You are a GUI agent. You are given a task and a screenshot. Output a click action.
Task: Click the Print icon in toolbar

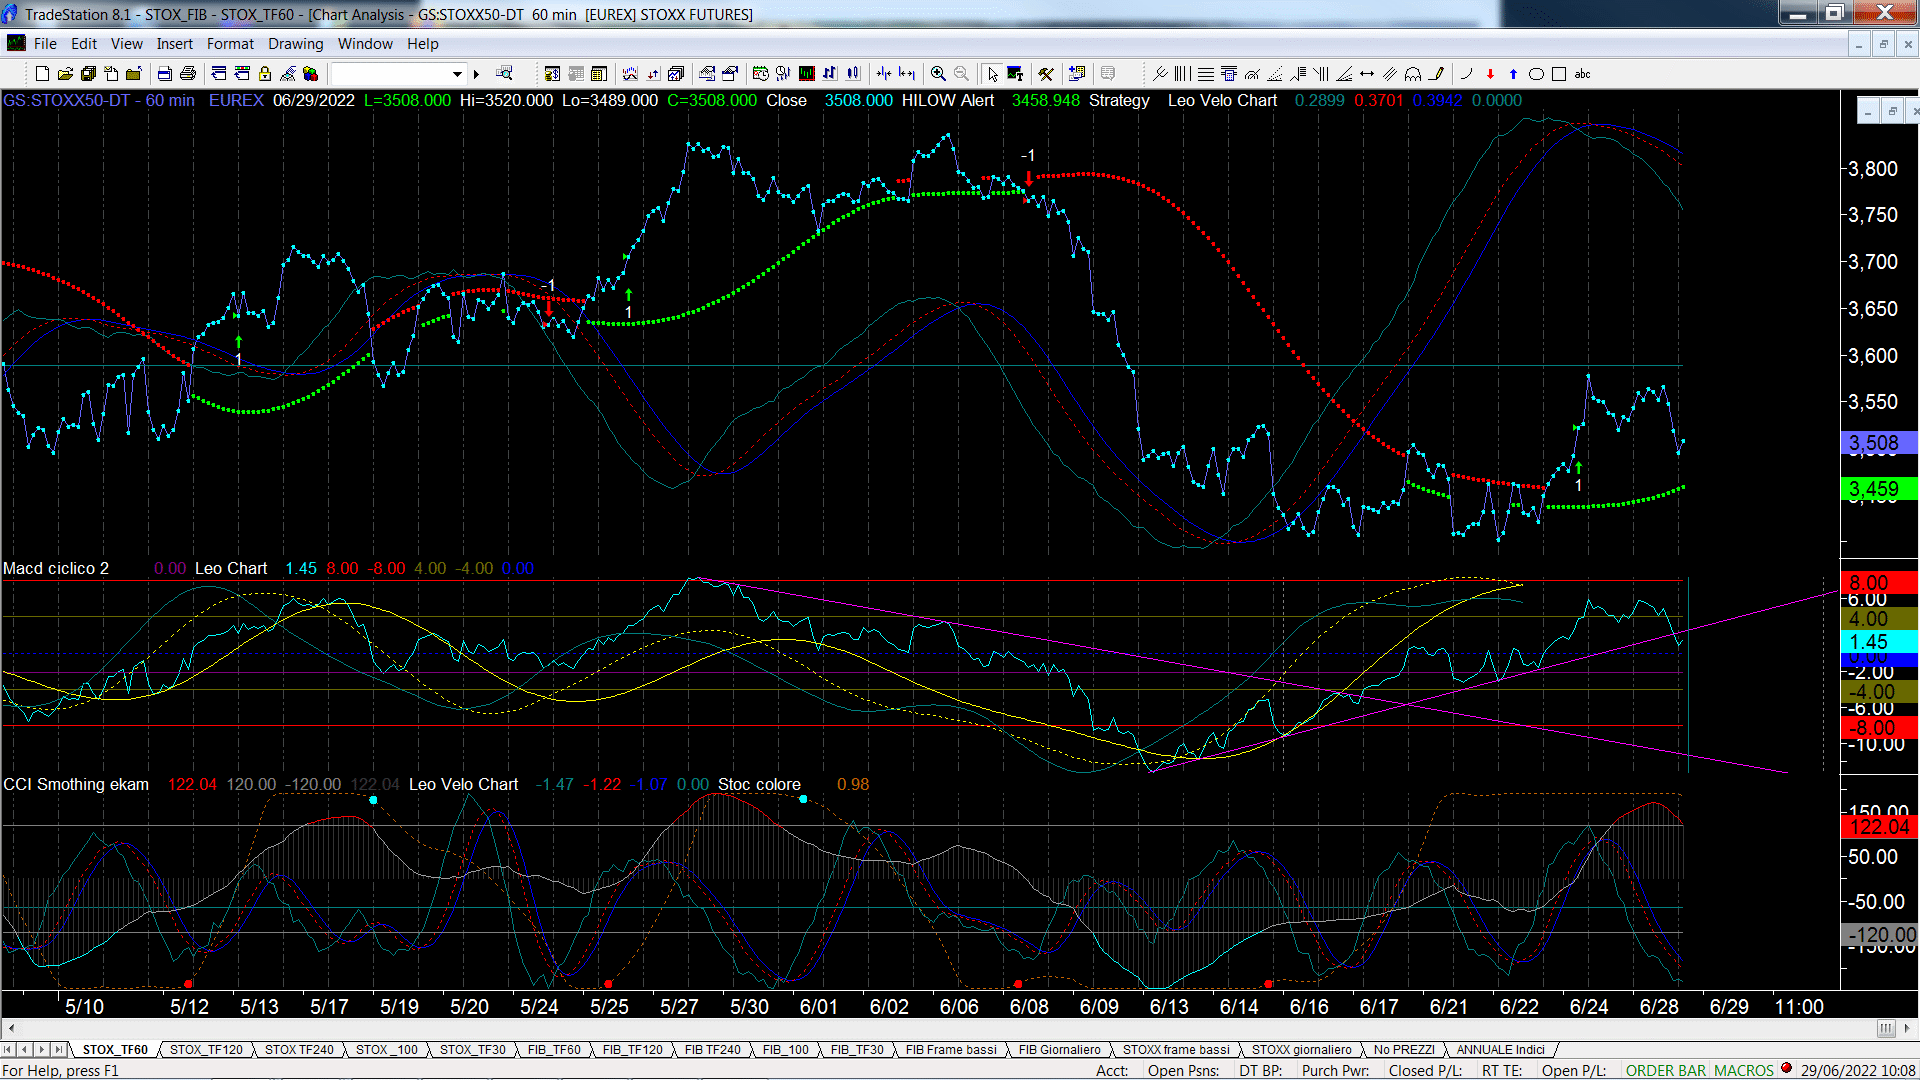(187, 74)
